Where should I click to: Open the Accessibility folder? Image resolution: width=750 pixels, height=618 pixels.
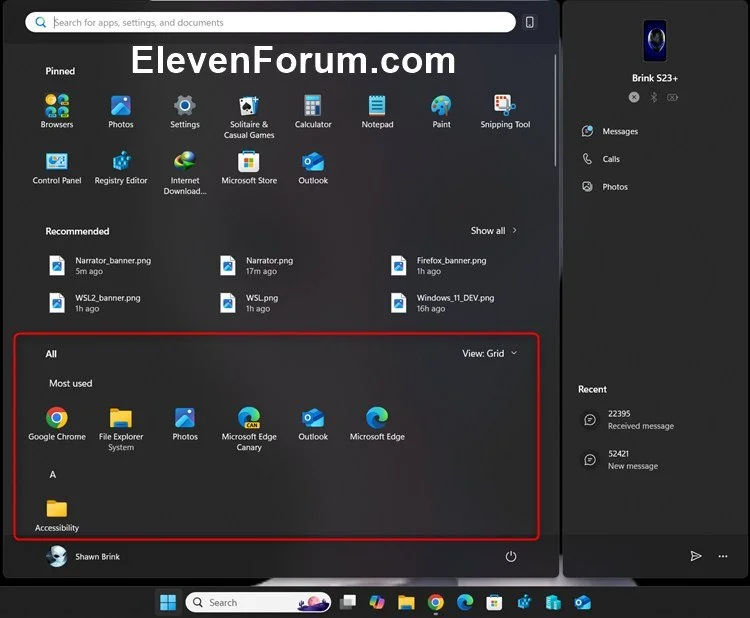tap(57, 515)
